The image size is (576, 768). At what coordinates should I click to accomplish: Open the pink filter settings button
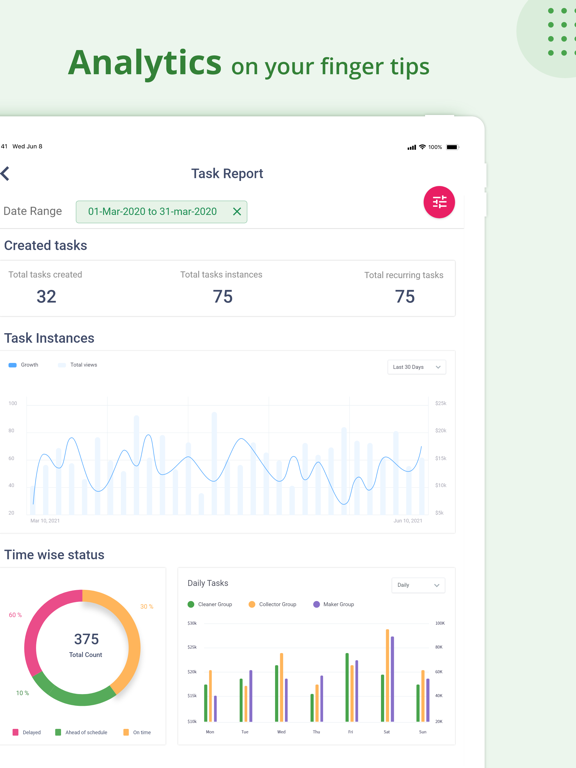(439, 202)
